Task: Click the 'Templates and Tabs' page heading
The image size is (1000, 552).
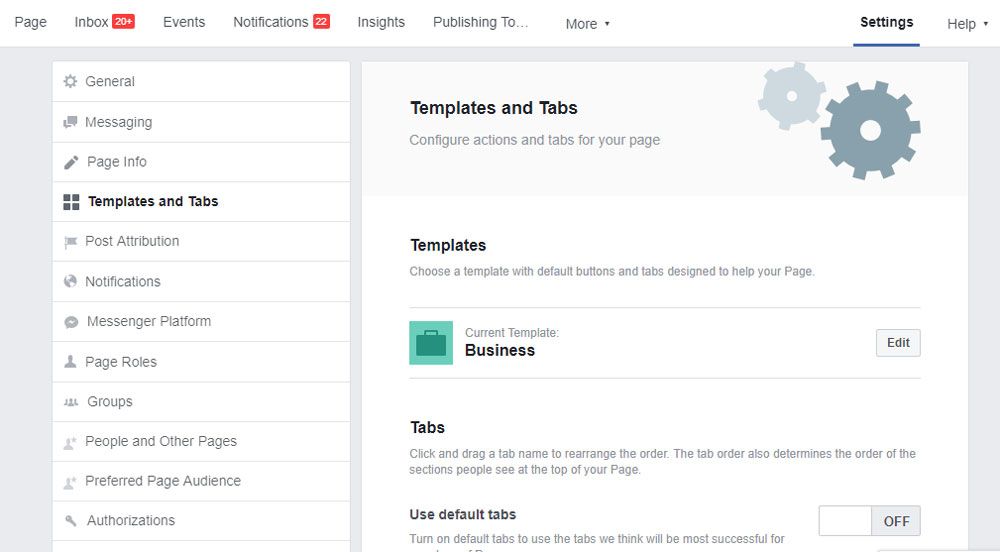Action: click(494, 108)
